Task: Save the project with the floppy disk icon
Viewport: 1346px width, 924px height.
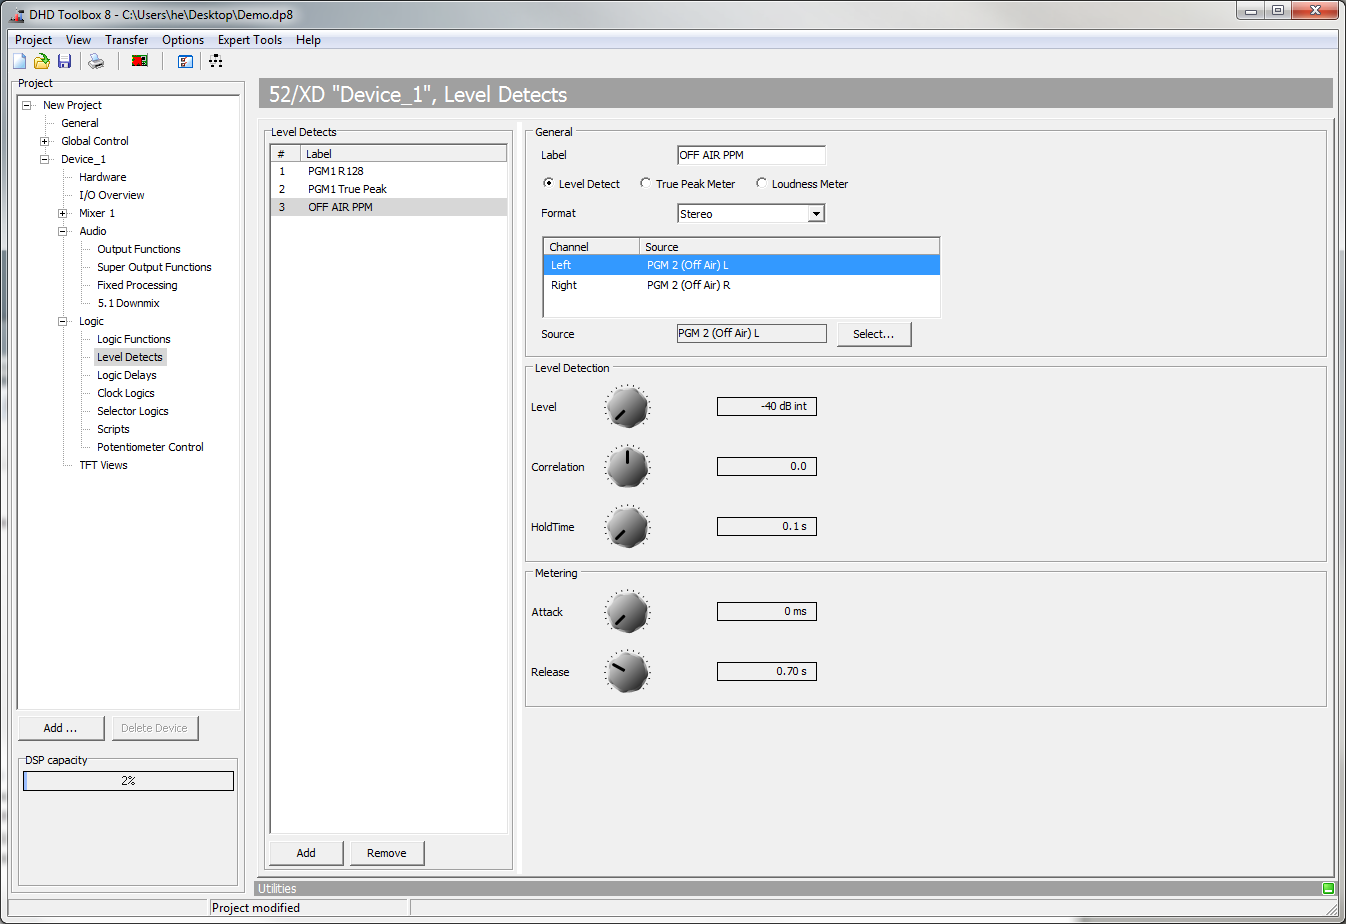Action: 64,61
